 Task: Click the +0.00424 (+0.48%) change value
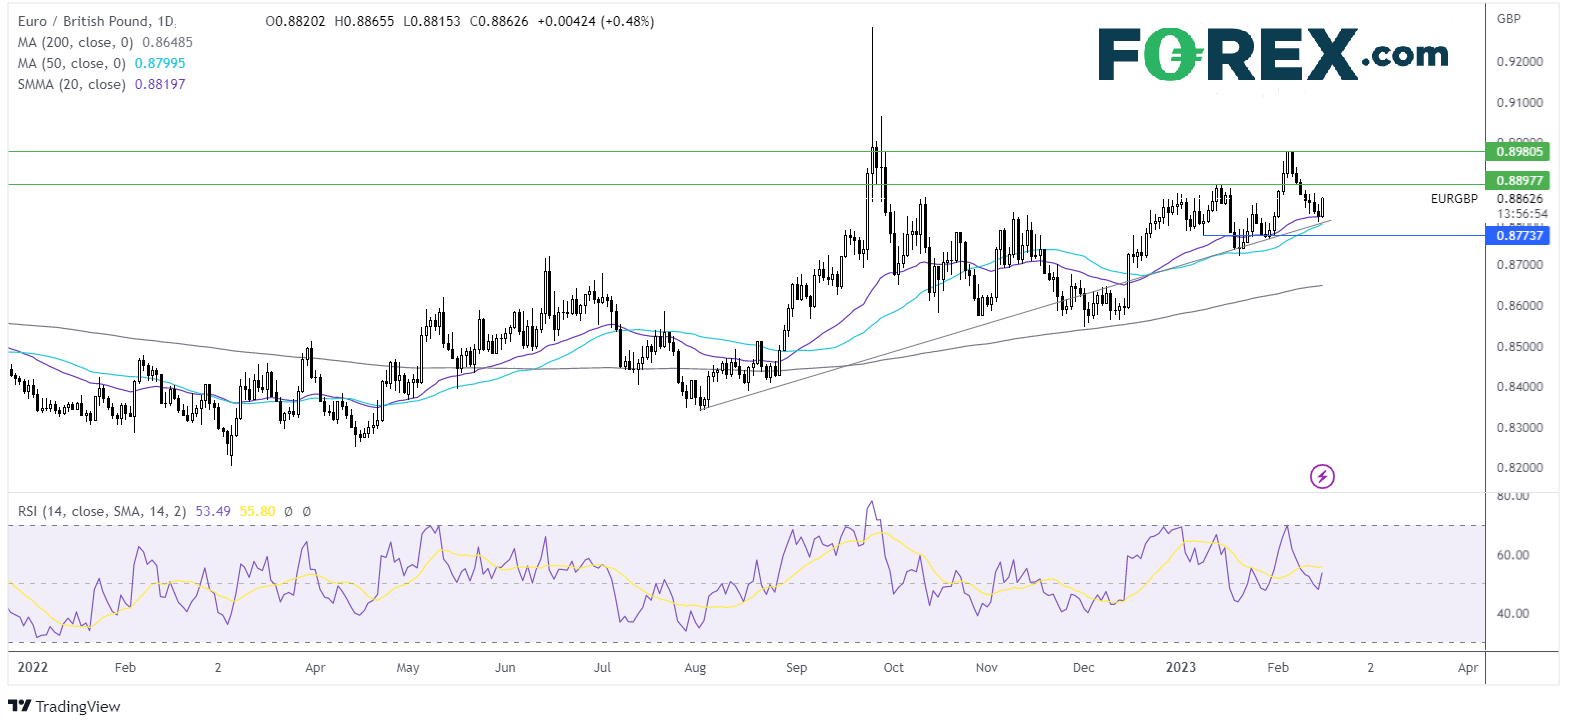coord(596,21)
